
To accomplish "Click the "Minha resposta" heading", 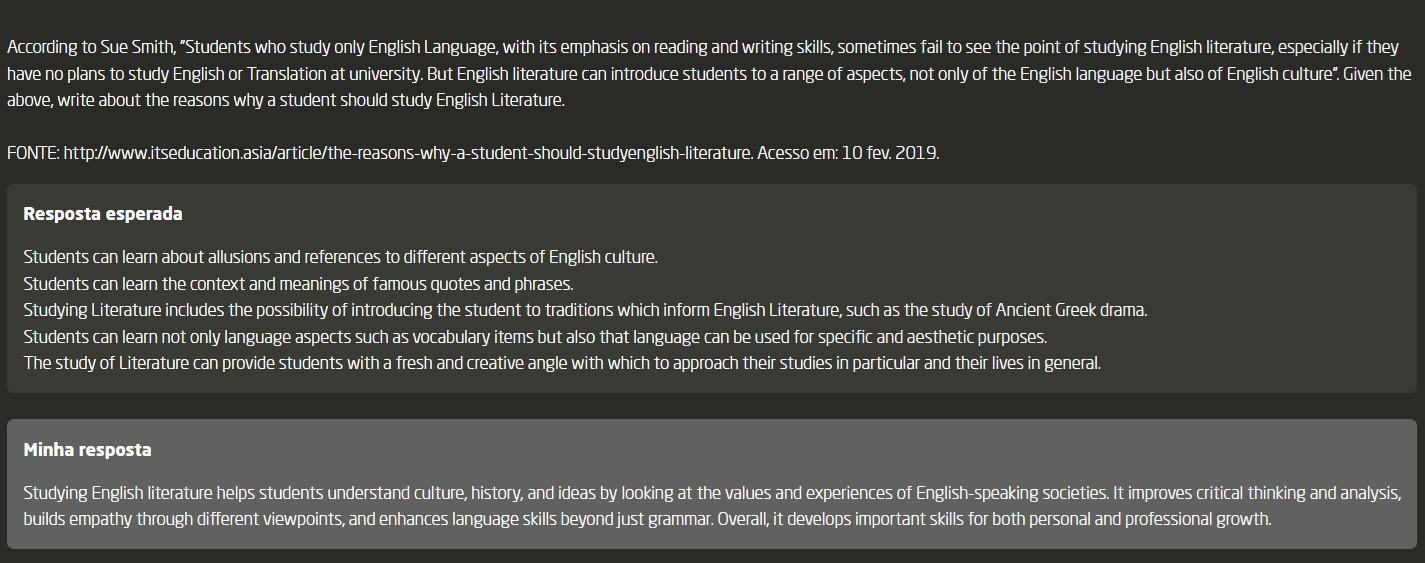I will (87, 450).
